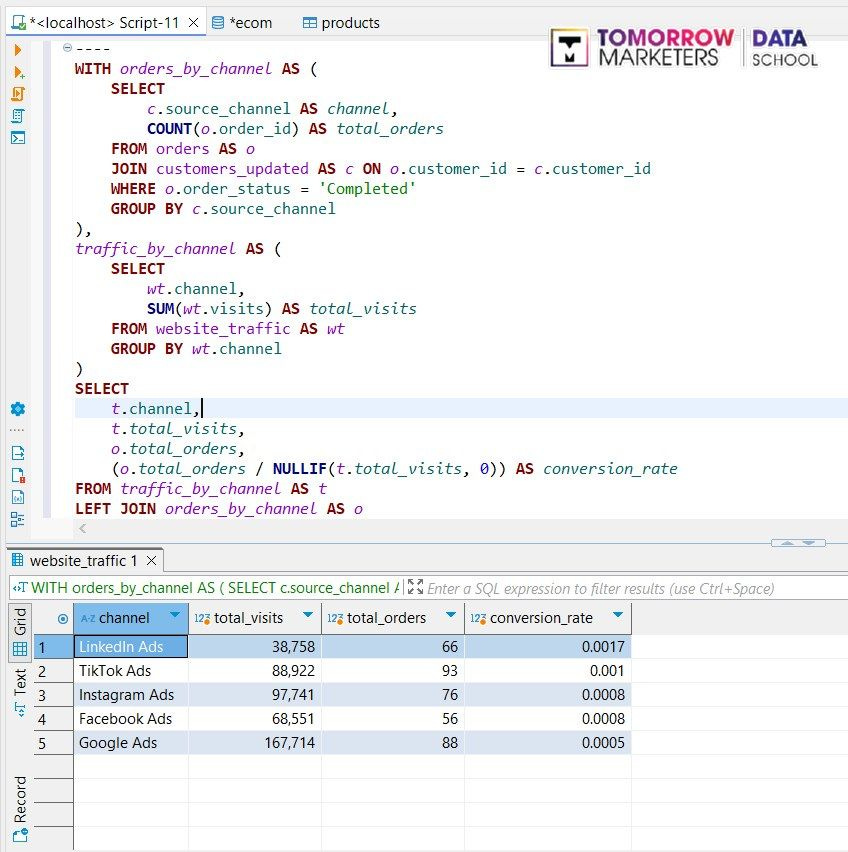Click the database icon on the ecom tab
The height and width of the screenshot is (852, 848).
coord(218,23)
